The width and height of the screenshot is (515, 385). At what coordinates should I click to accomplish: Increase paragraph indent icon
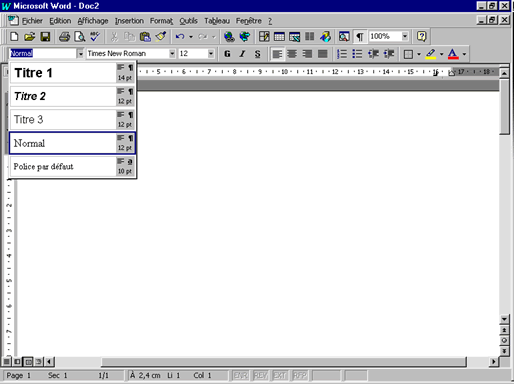click(x=389, y=54)
